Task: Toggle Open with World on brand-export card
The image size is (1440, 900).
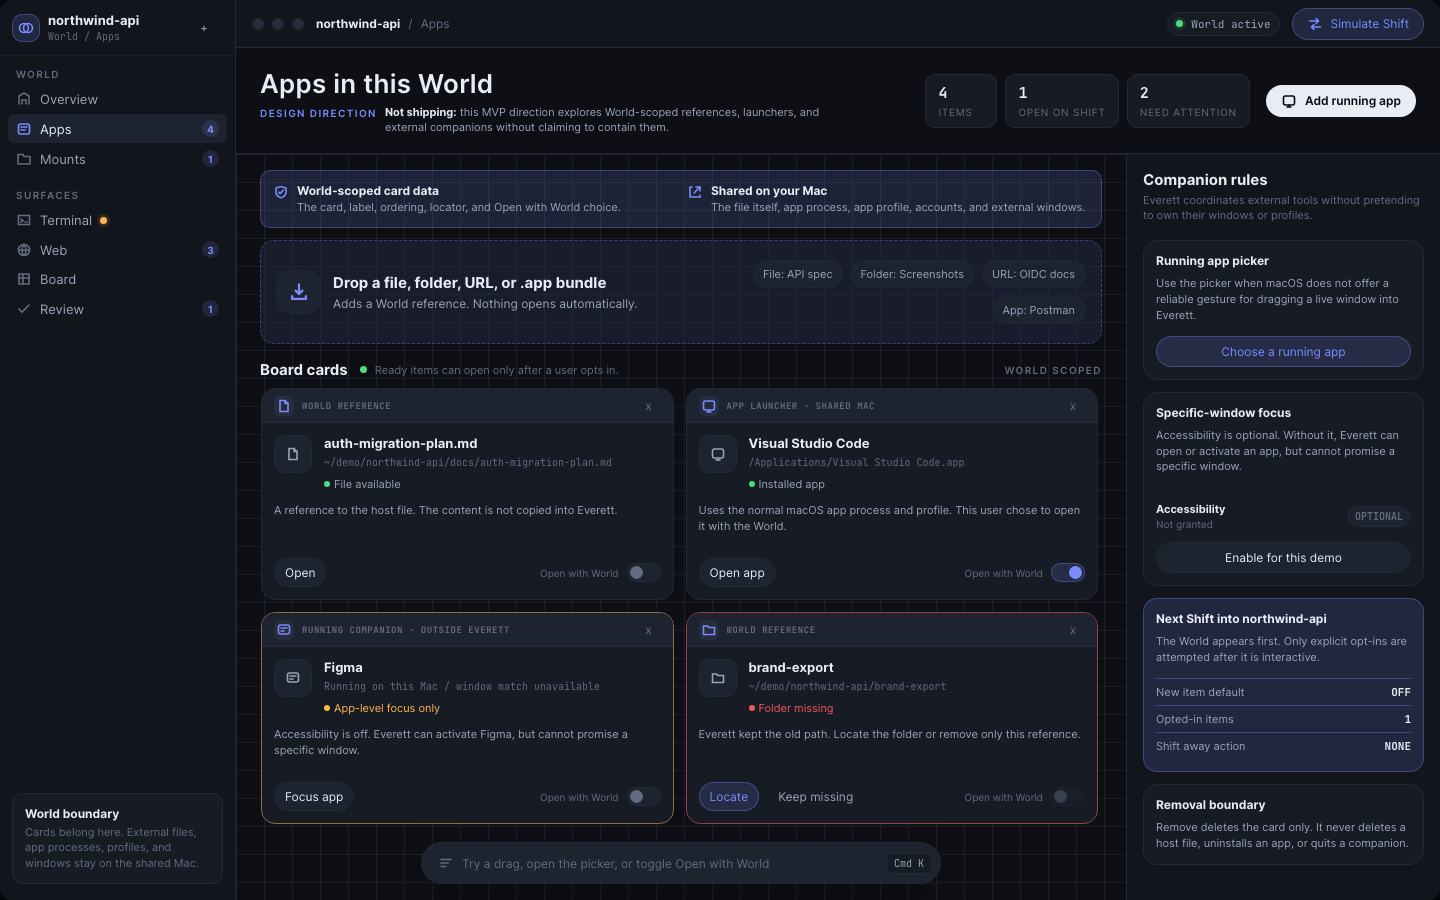Action: point(1068,797)
